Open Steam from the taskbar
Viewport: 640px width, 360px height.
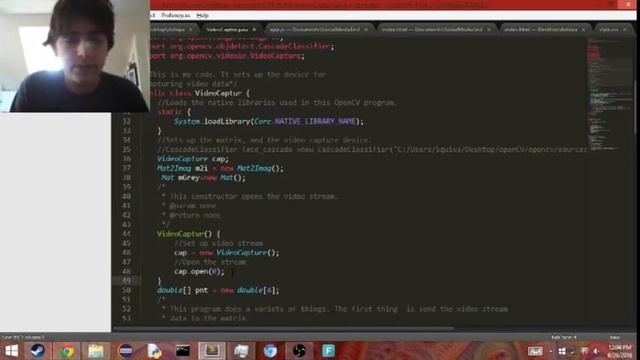pos(38,351)
